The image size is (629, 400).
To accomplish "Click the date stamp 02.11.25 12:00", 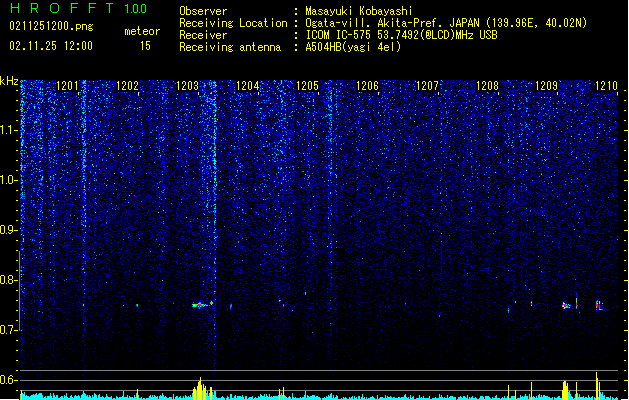I will tap(51, 46).
